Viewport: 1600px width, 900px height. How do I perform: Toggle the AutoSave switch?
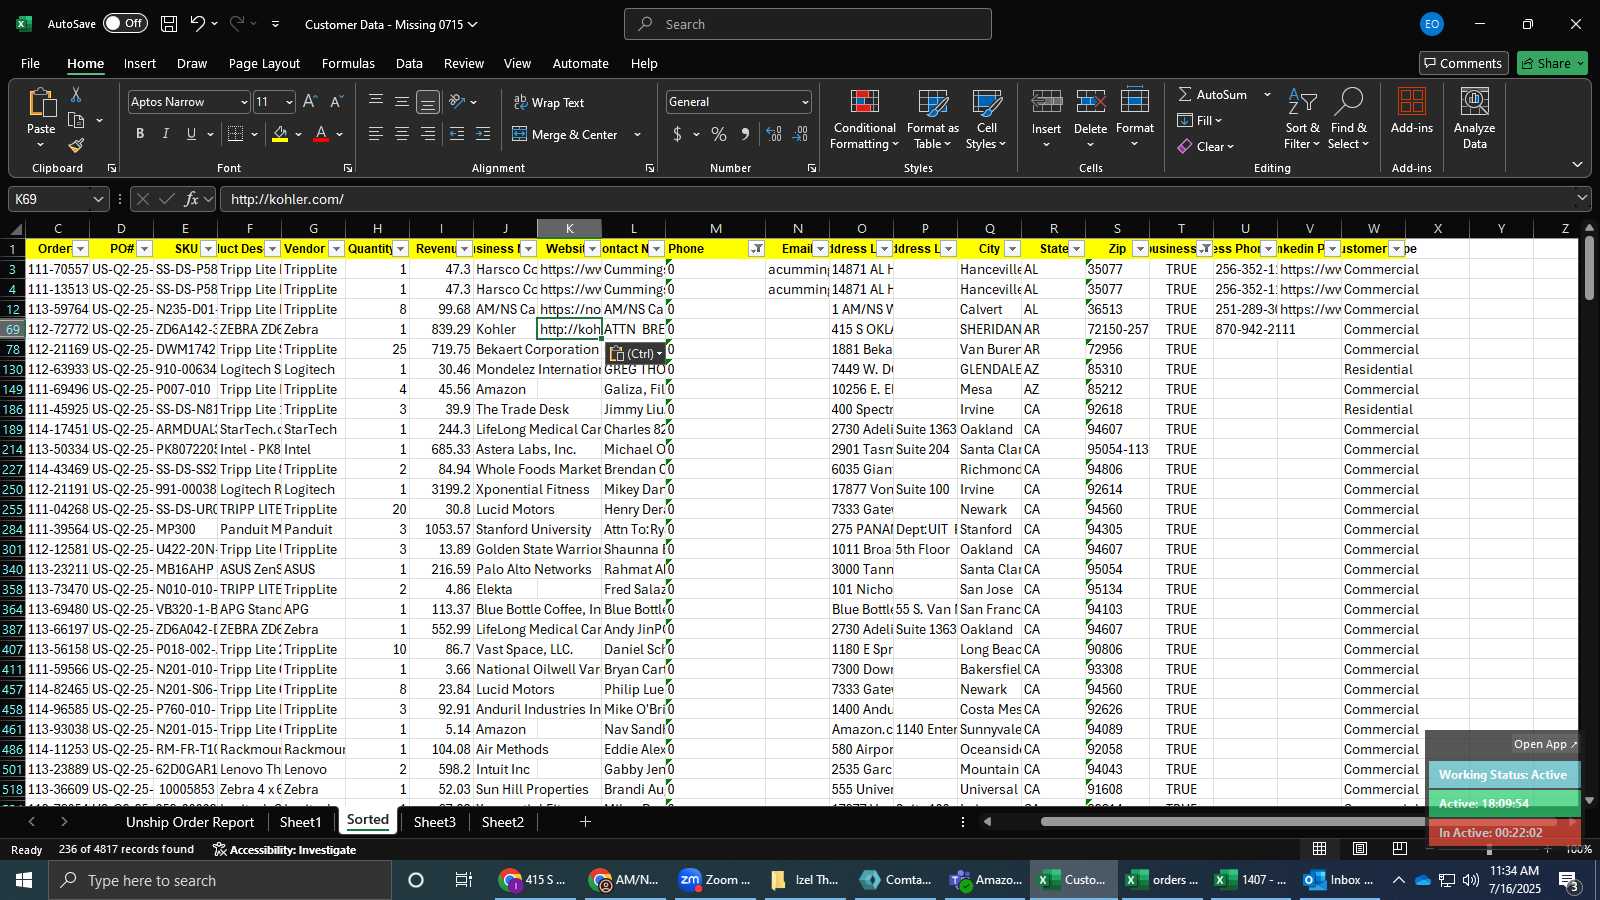pos(125,23)
